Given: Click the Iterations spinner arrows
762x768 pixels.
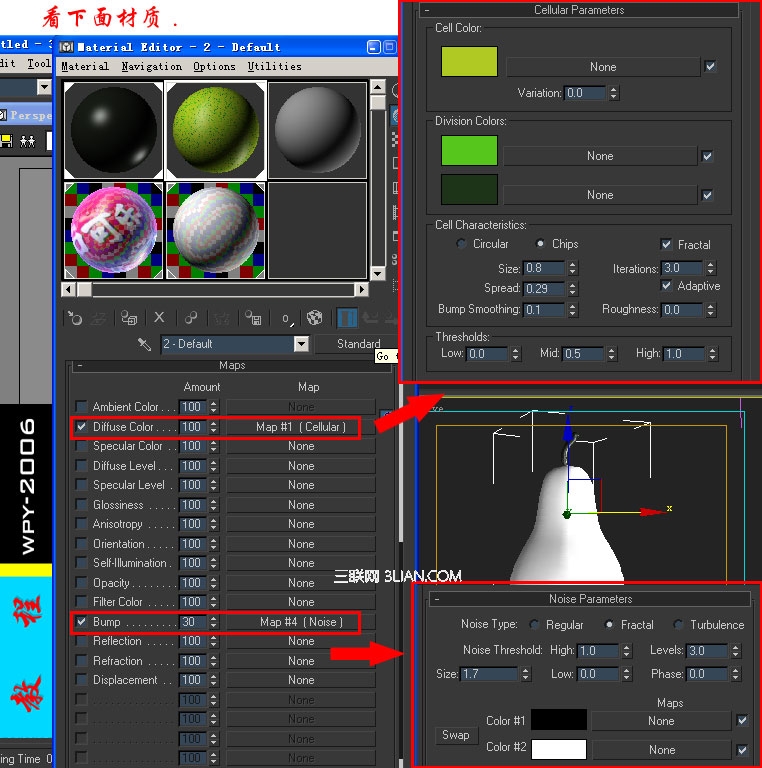Looking at the screenshot, I should [711, 268].
